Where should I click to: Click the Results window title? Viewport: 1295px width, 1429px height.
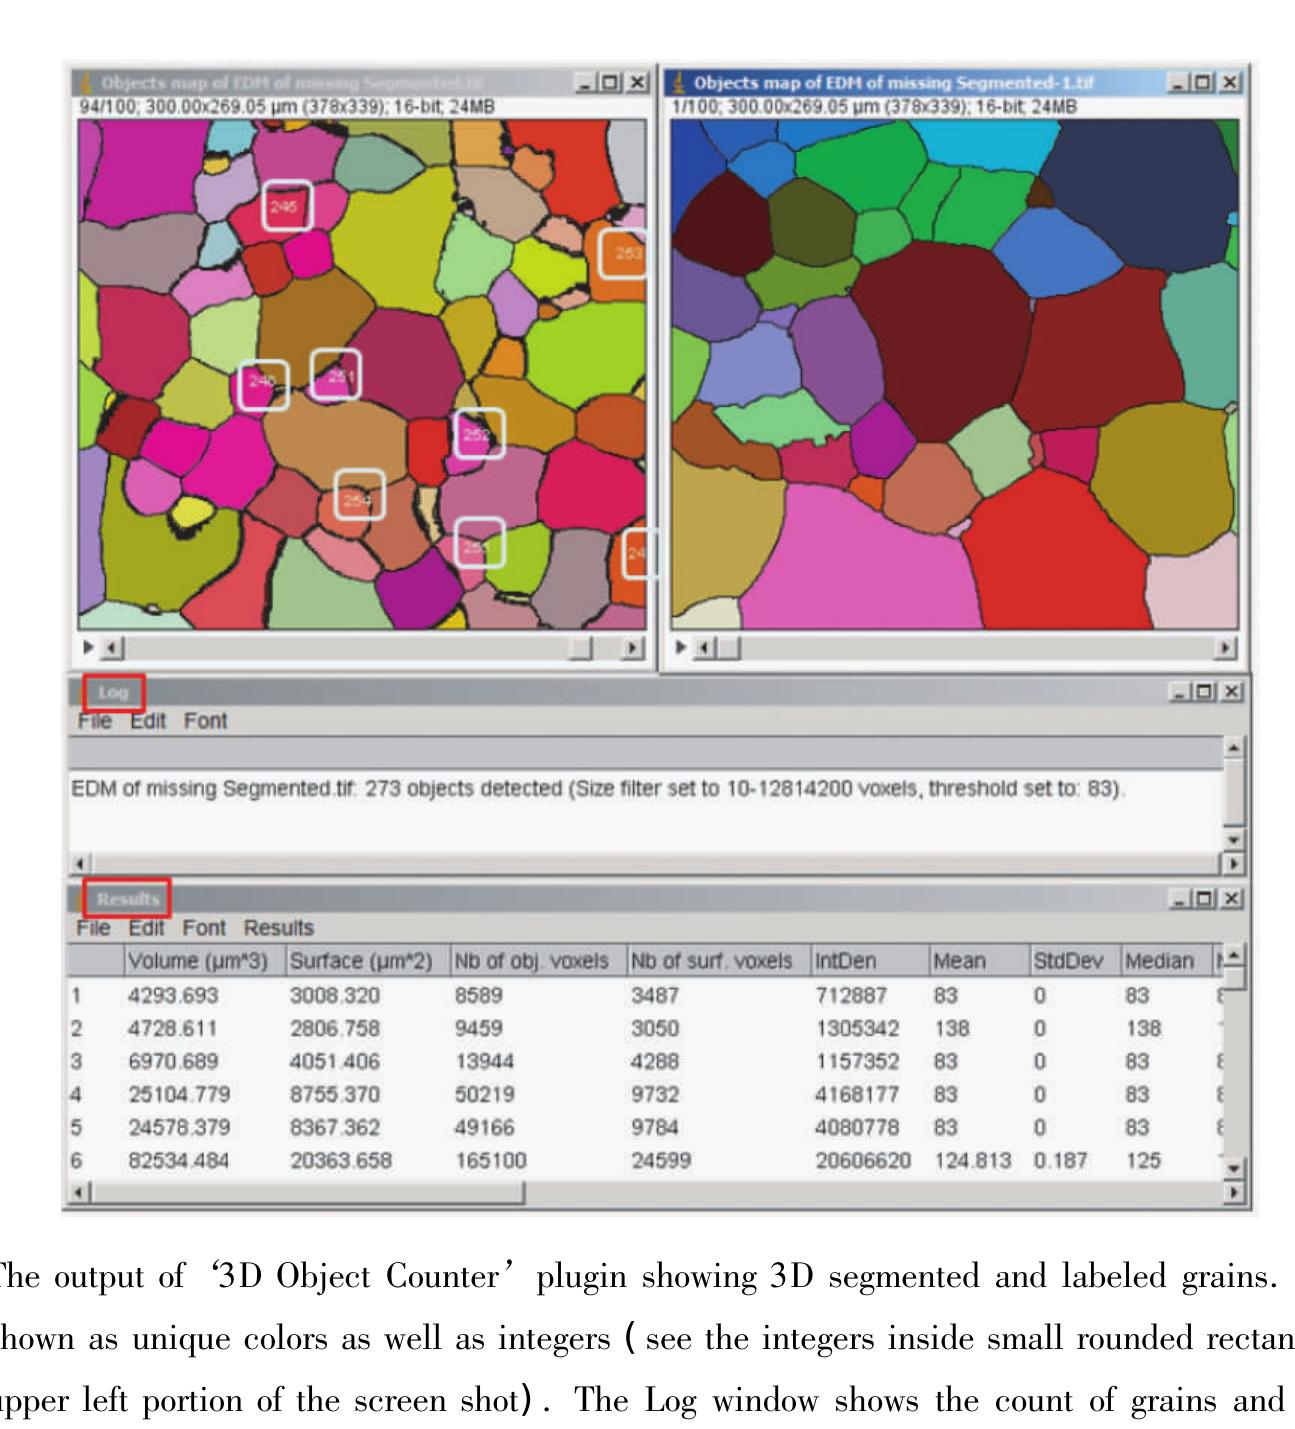click(x=128, y=899)
